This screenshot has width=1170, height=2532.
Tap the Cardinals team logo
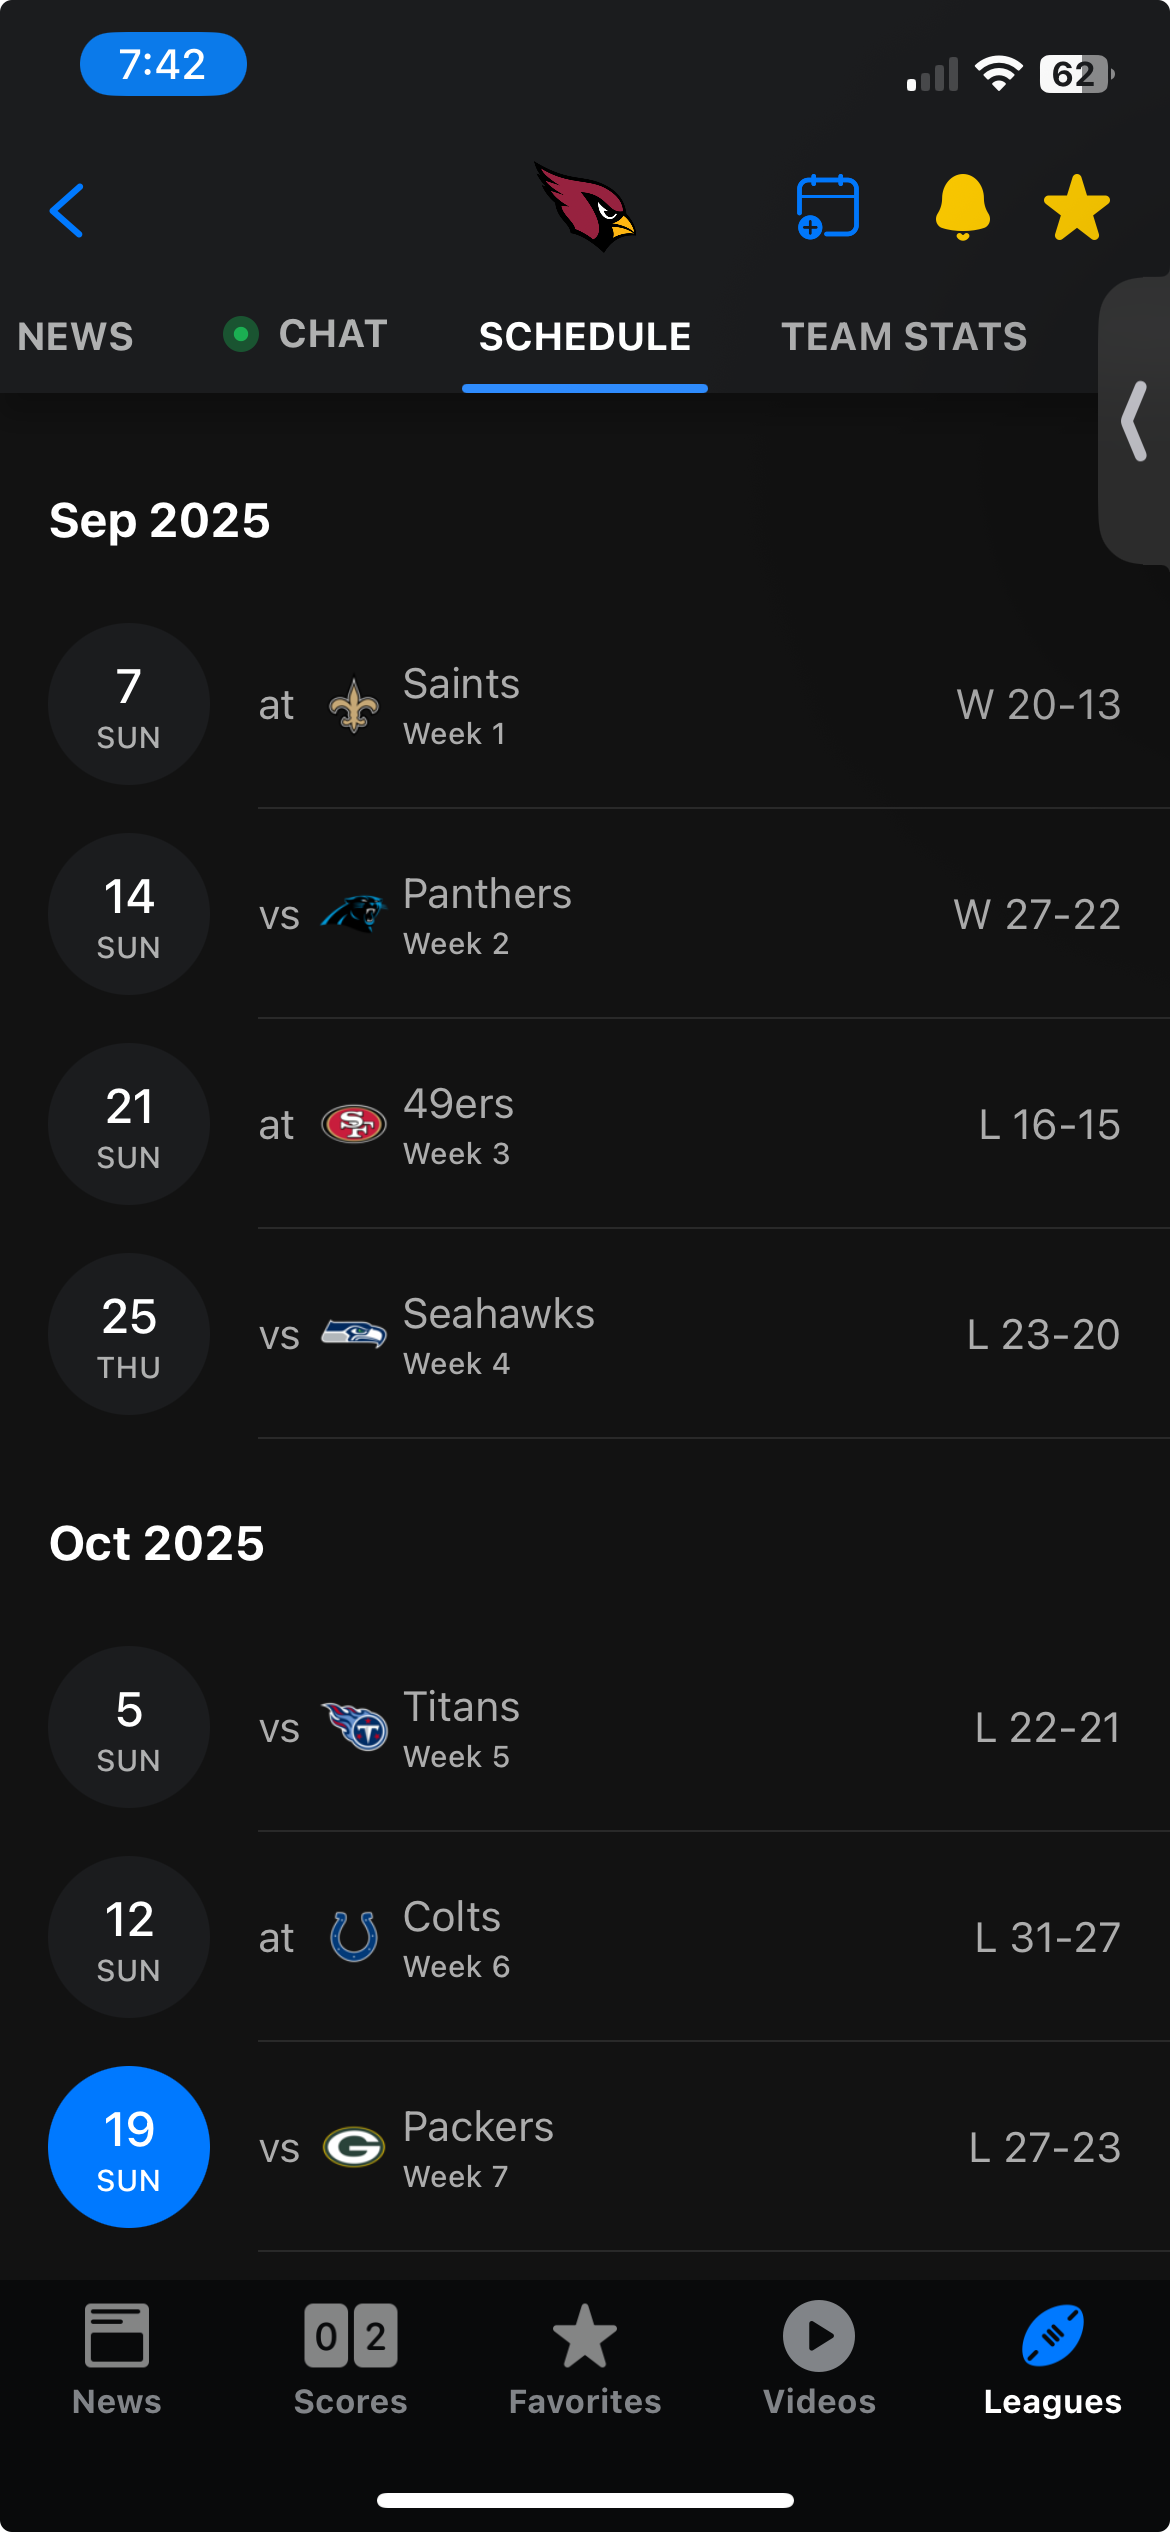[585, 207]
